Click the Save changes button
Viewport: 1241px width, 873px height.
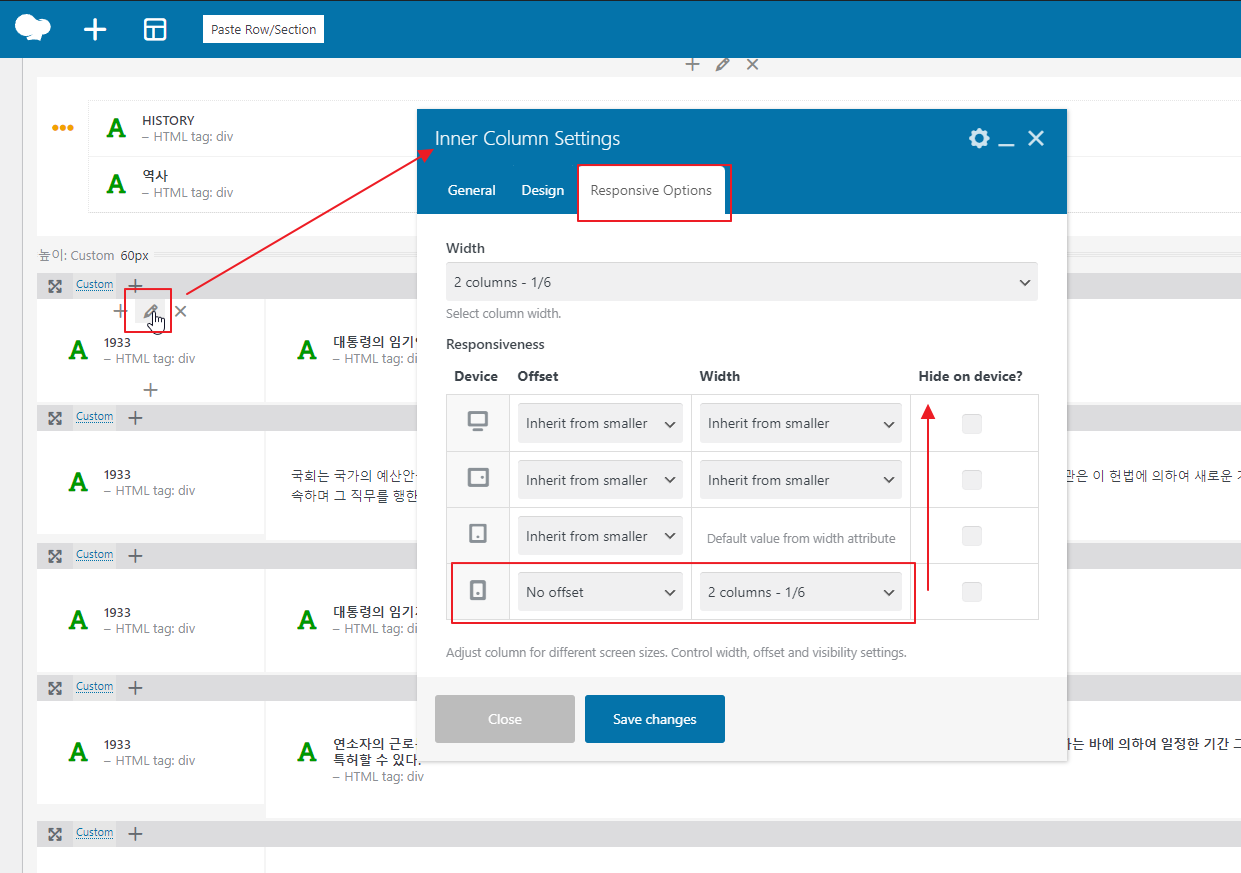tap(655, 719)
